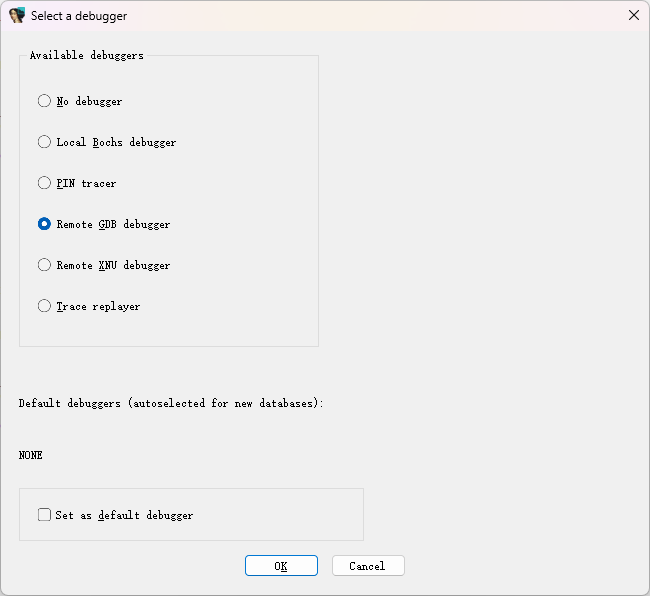
Task: Click the NONE default debugger text
Action: (x=31, y=455)
